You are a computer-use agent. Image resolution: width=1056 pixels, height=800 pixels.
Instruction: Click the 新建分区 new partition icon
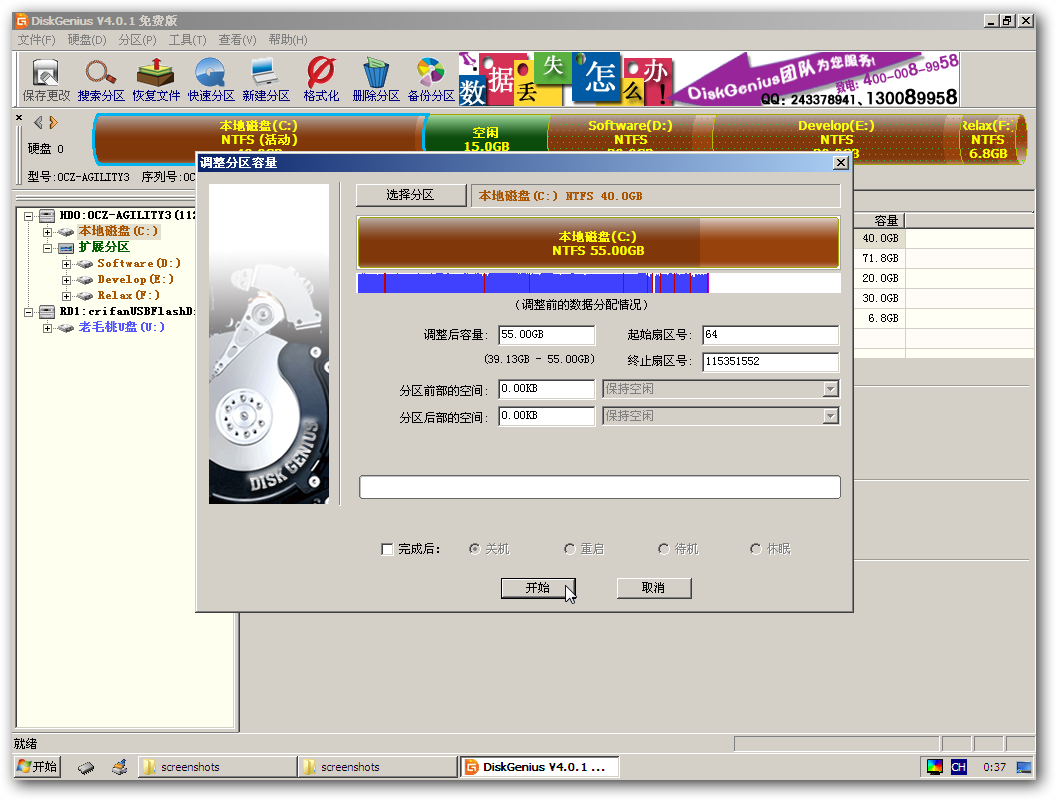[x=266, y=79]
